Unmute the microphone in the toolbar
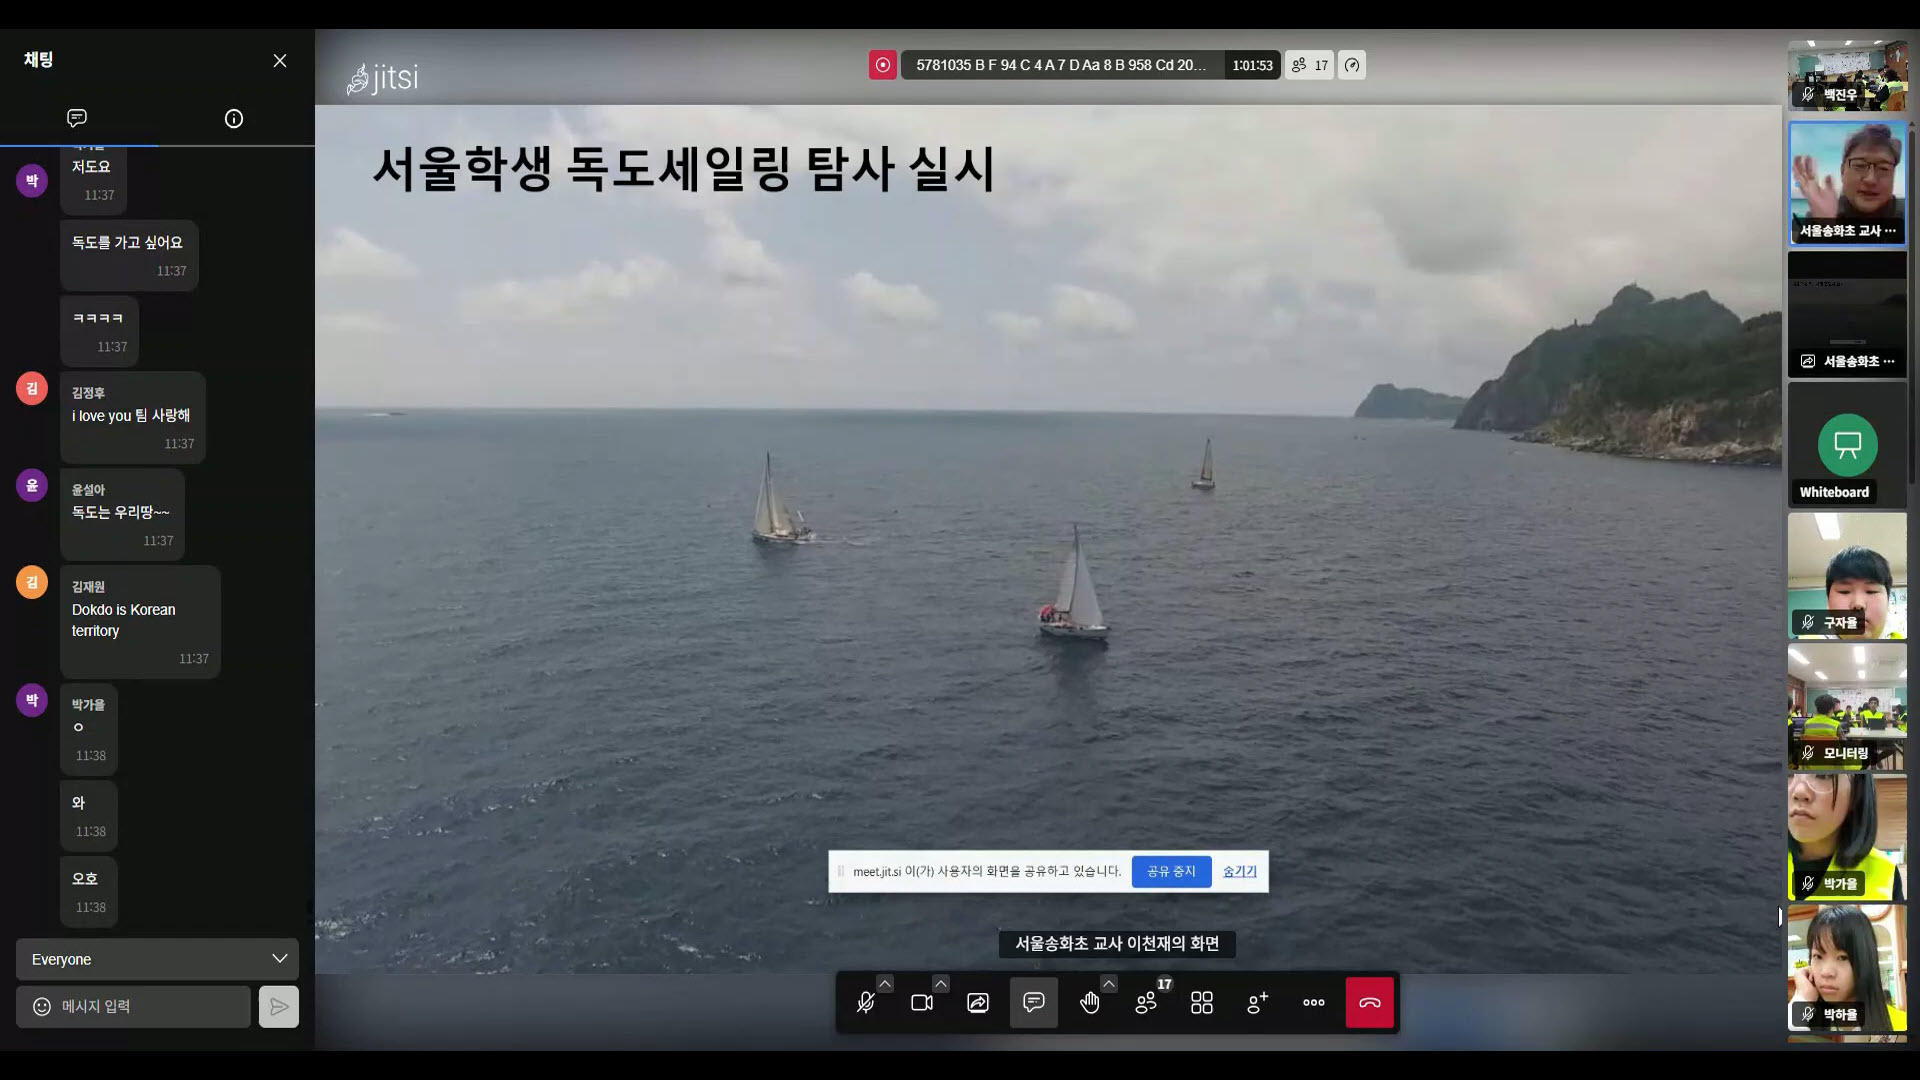 point(866,1003)
